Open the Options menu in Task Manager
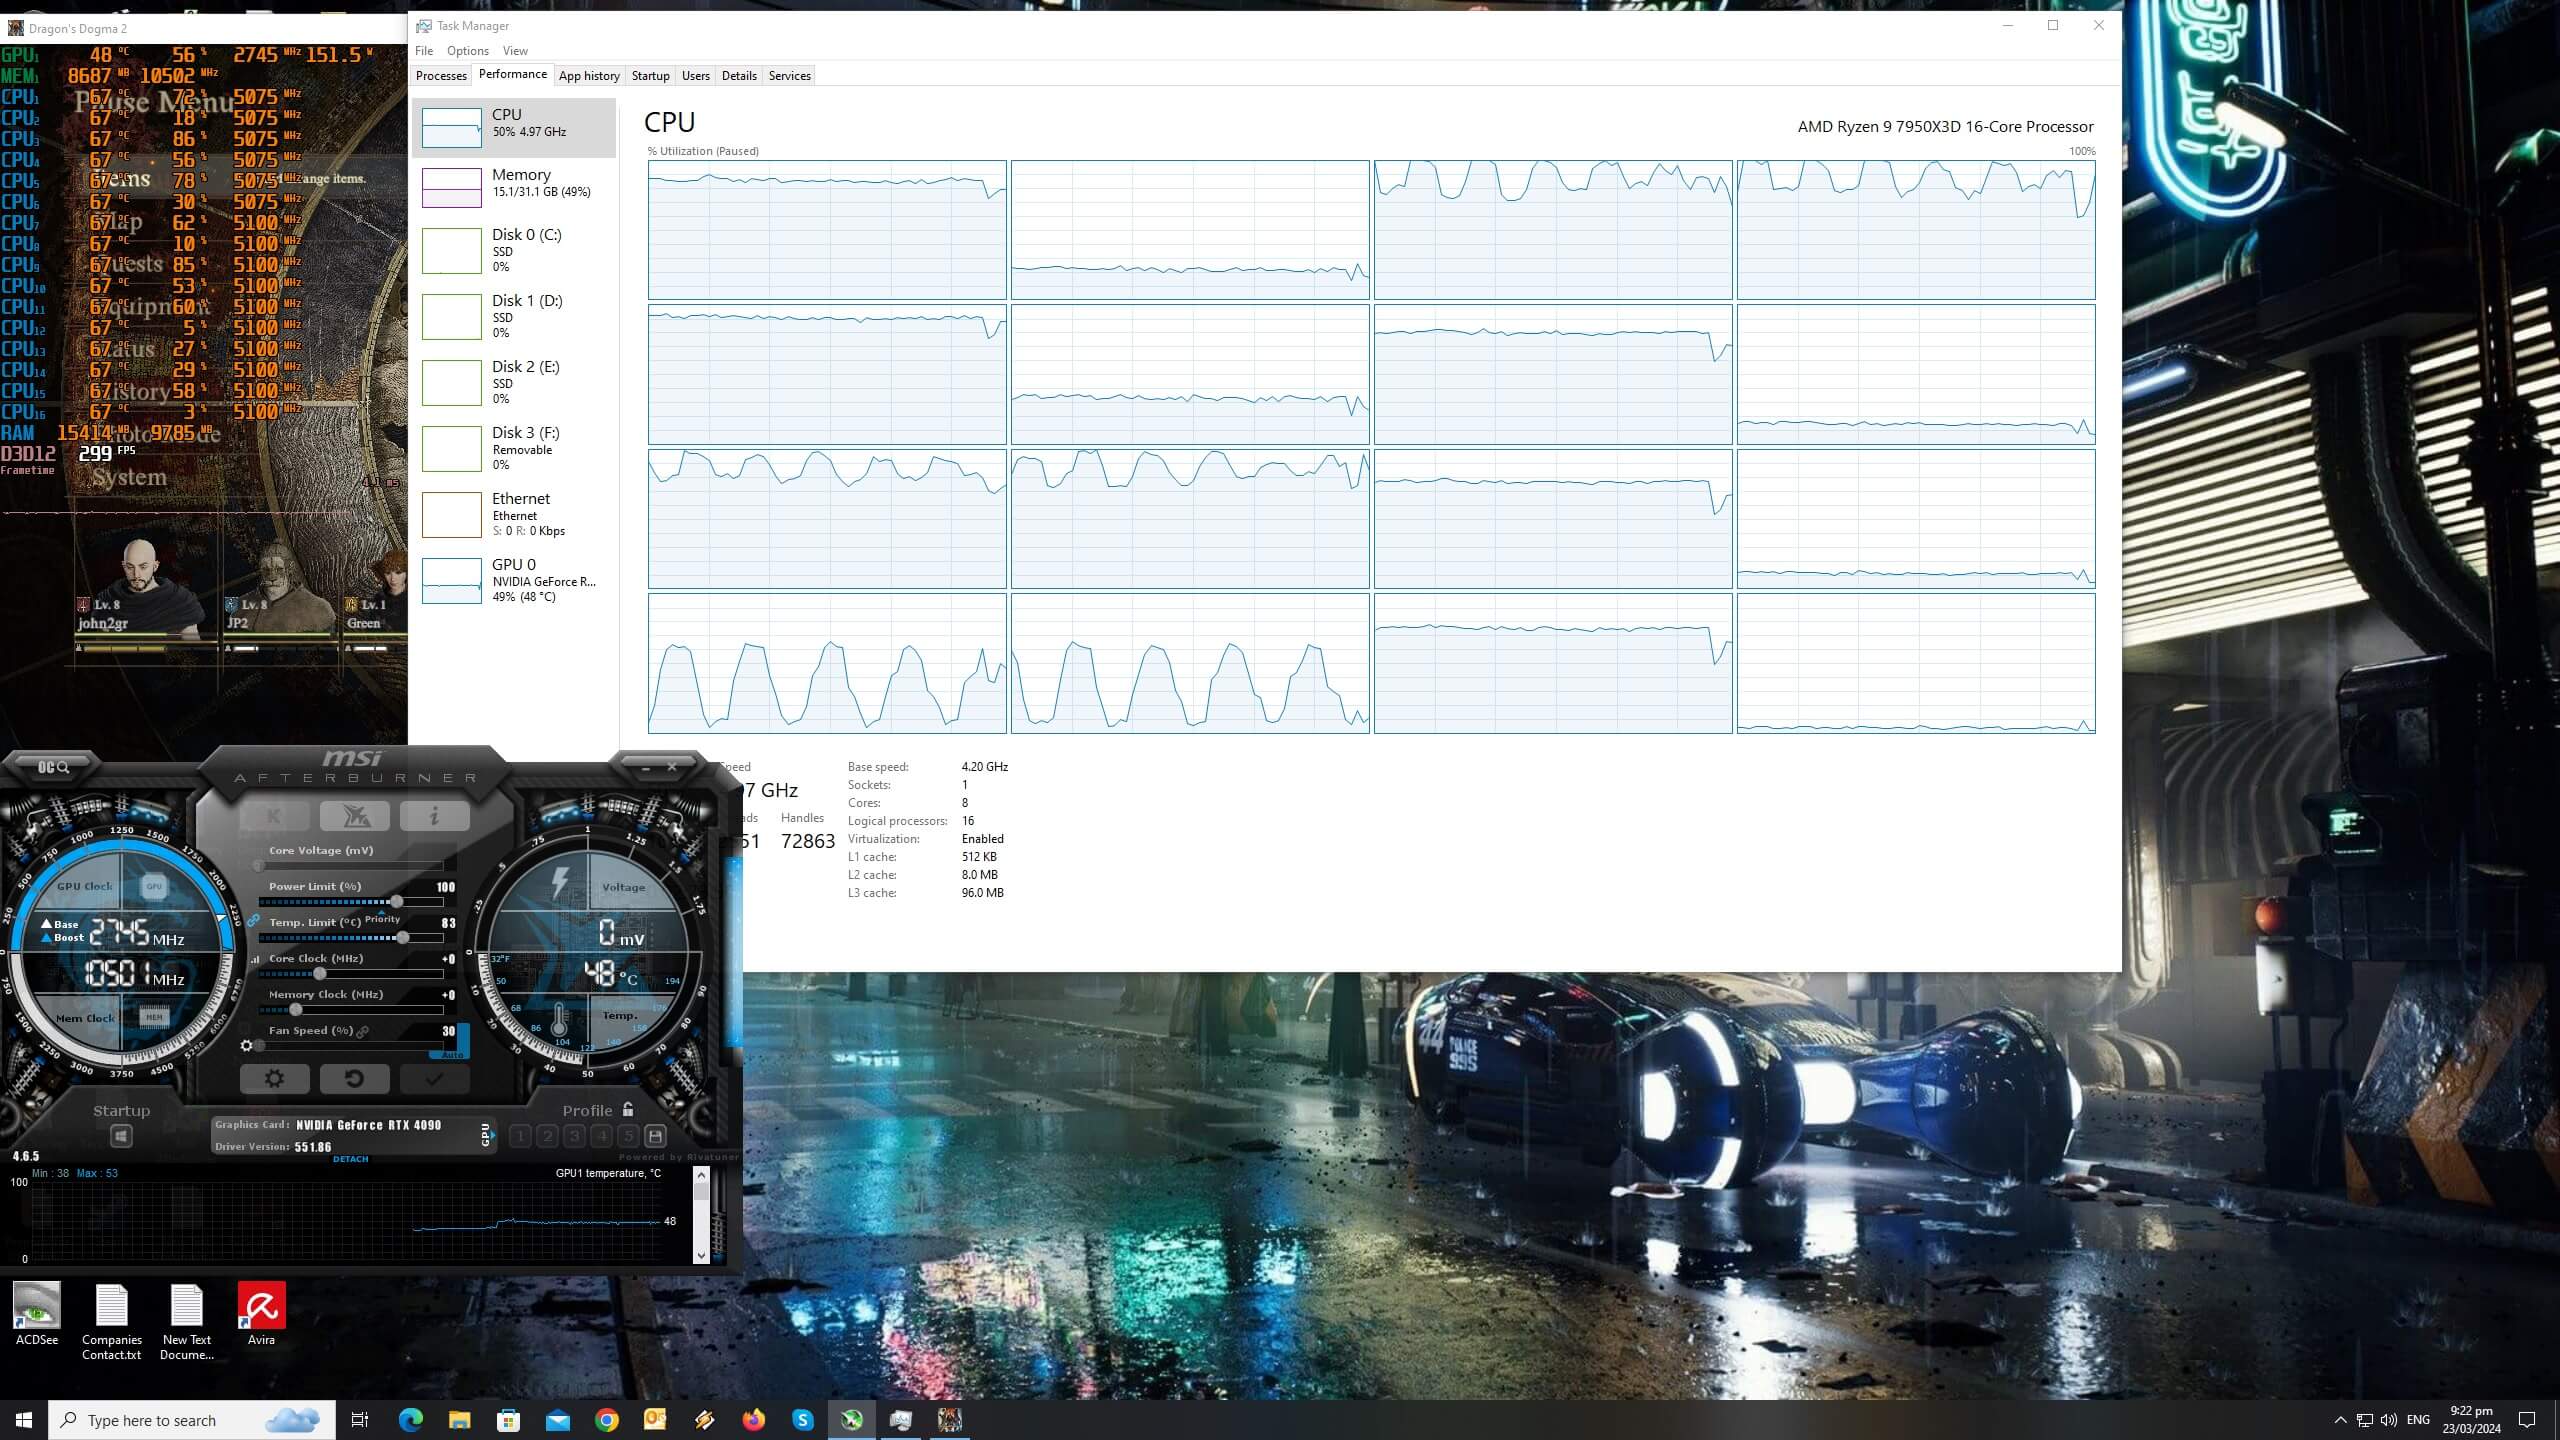The image size is (2560, 1440). point(467,51)
